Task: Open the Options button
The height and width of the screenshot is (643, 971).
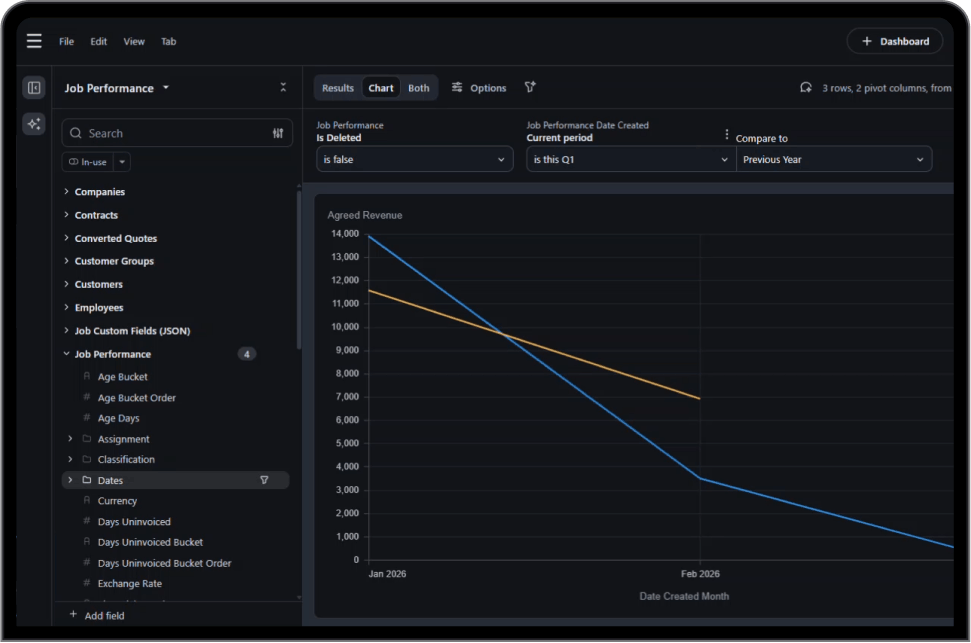Action: point(479,88)
